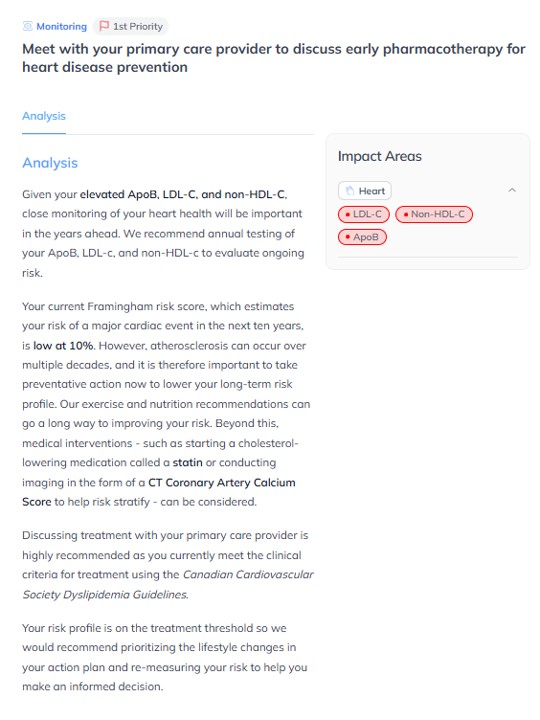Click the red dot on the LDL-C tag

pos(348,214)
